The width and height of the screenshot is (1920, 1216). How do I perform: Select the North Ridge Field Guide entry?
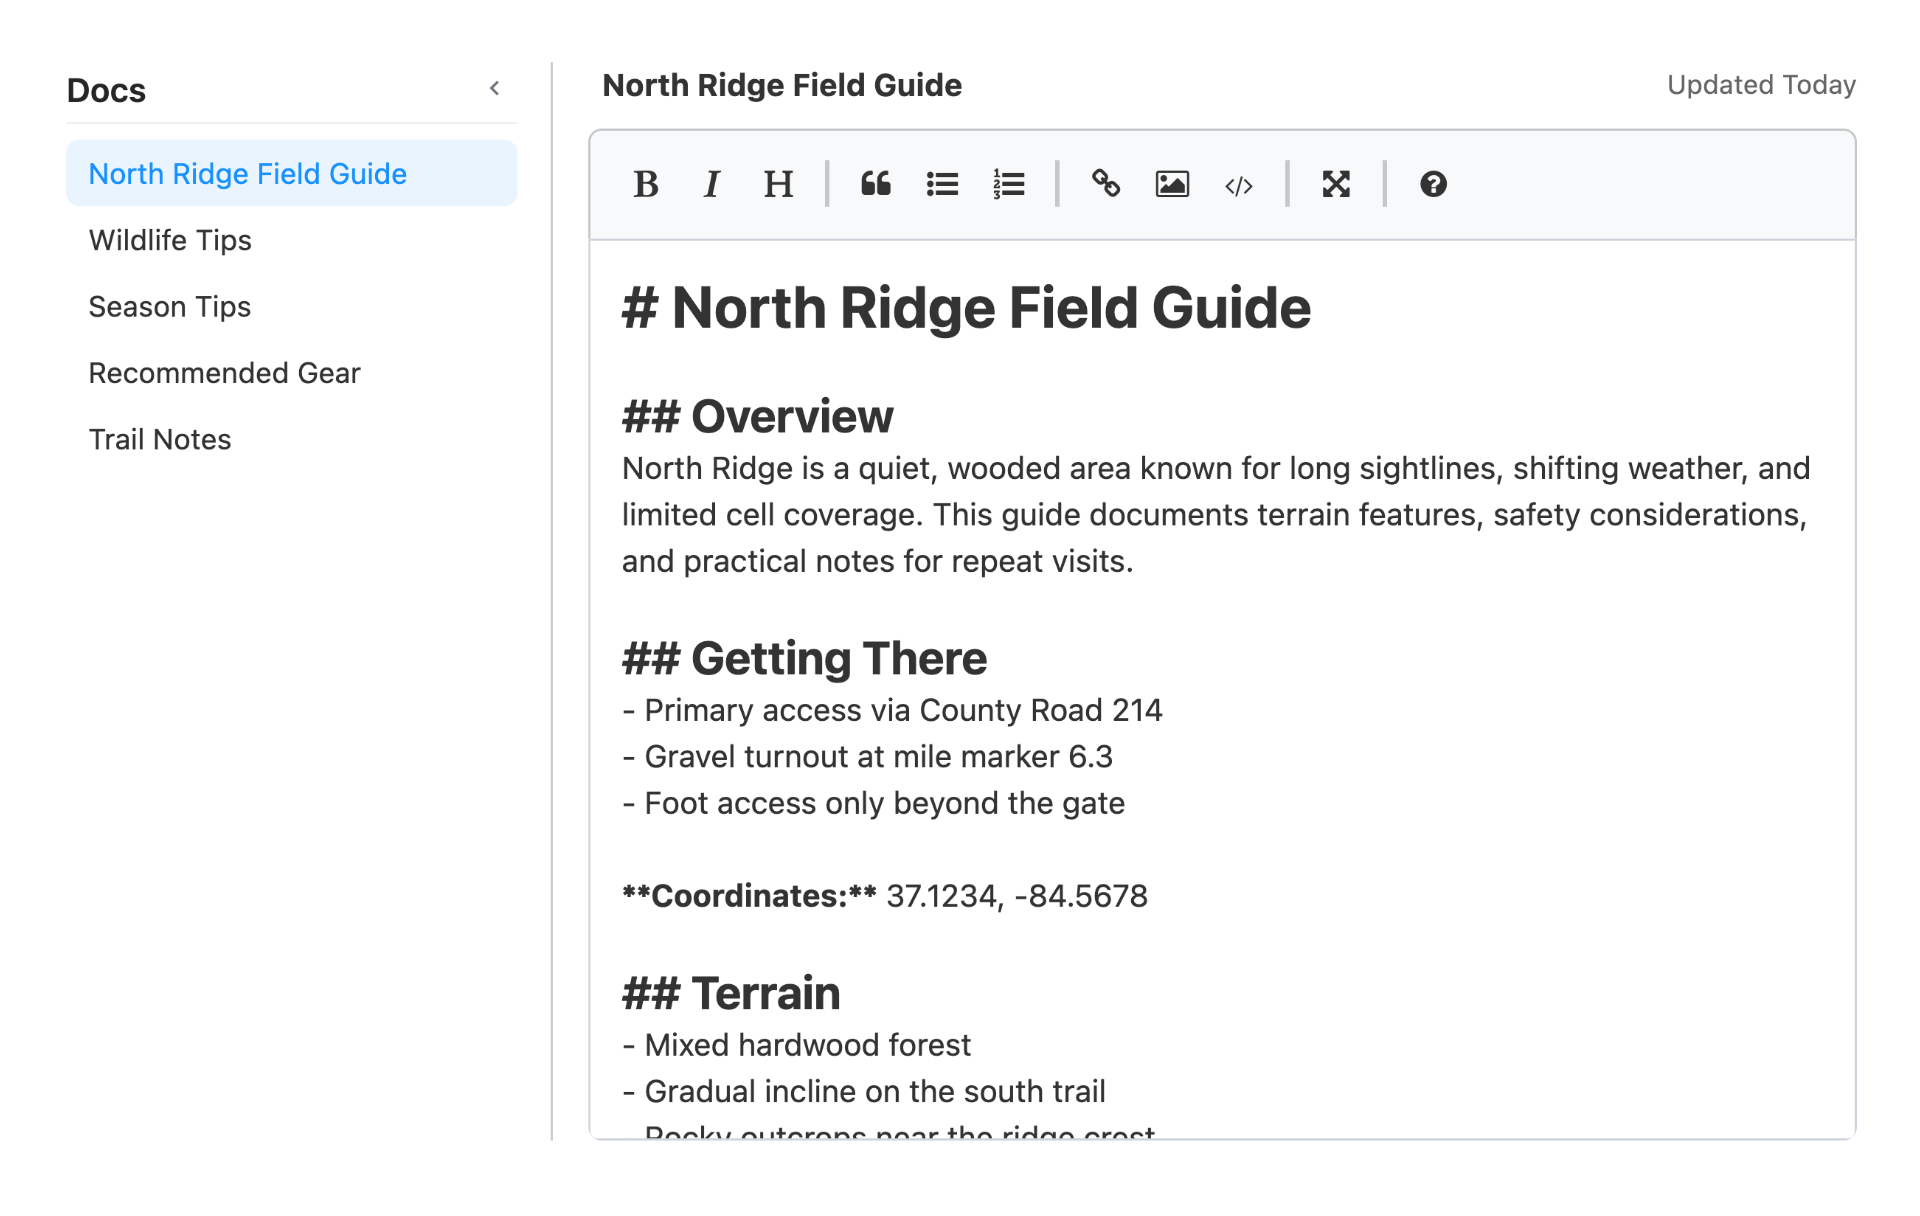[247, 173]
